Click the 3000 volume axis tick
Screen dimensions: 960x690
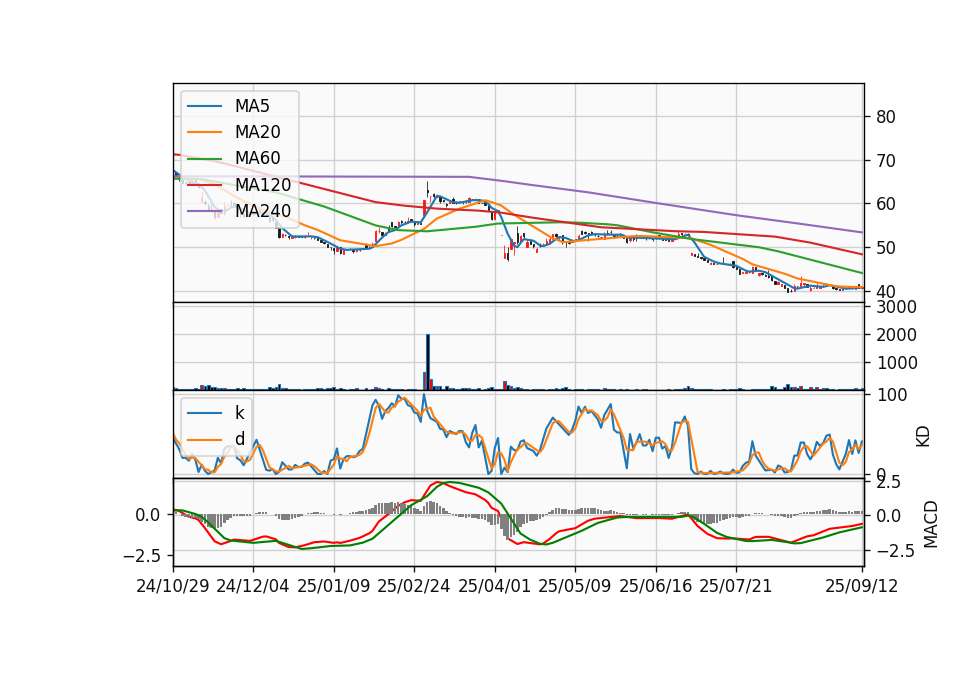pos(896,307)
